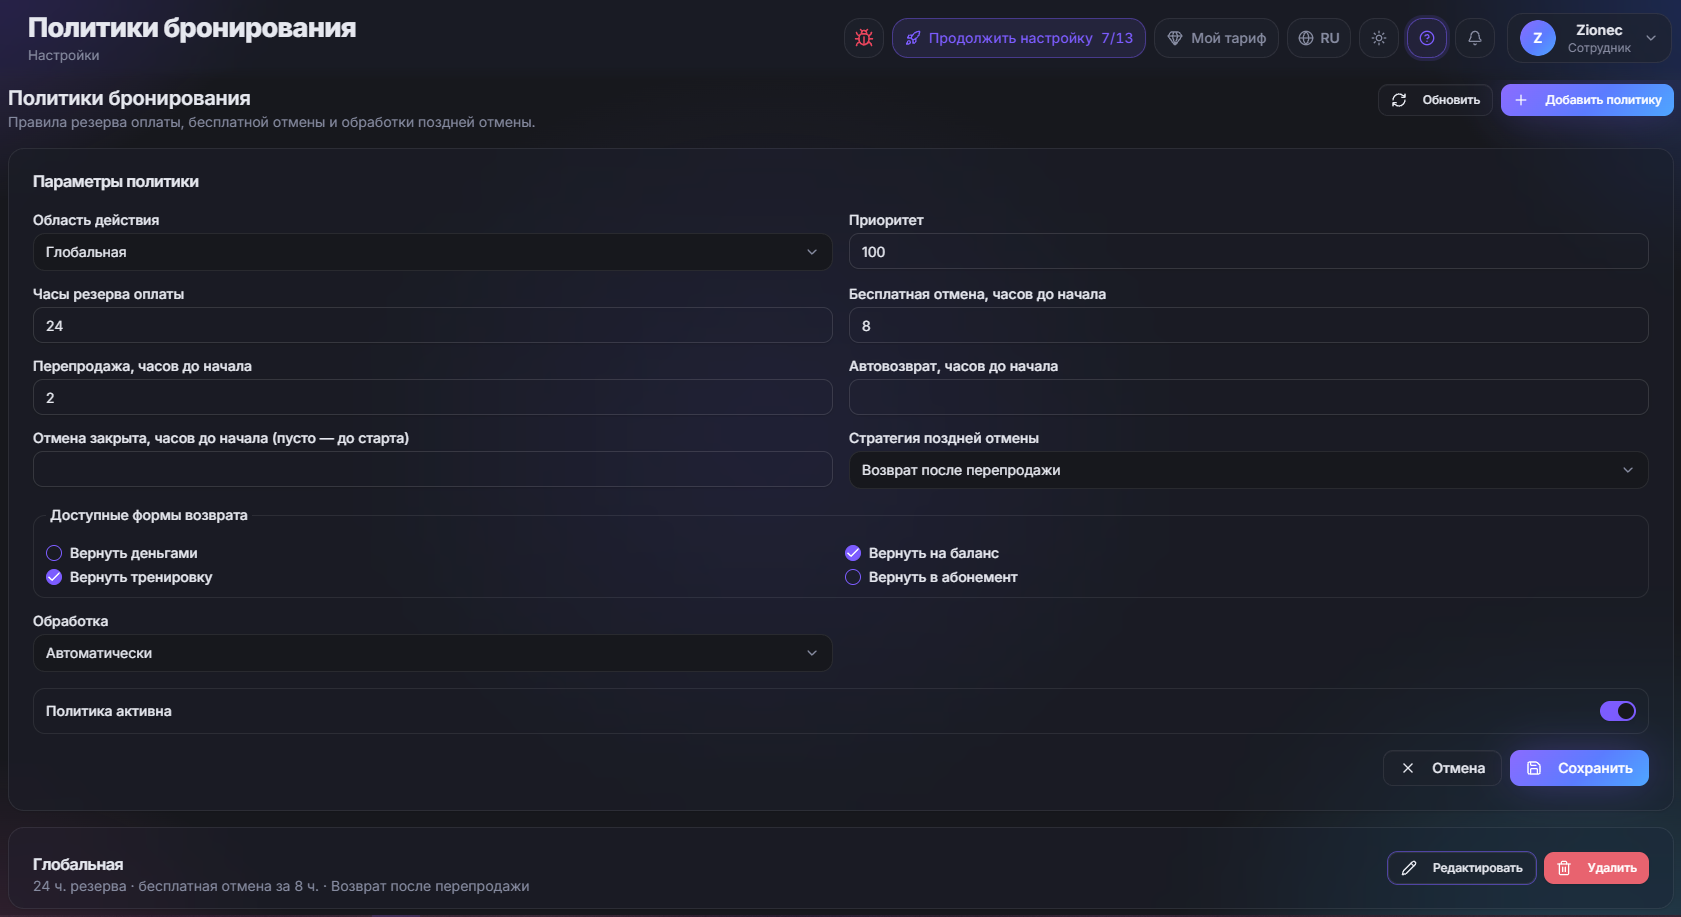Click the Сохранить button
This screenshot has width=1681, height=917.
point(1579,768)
